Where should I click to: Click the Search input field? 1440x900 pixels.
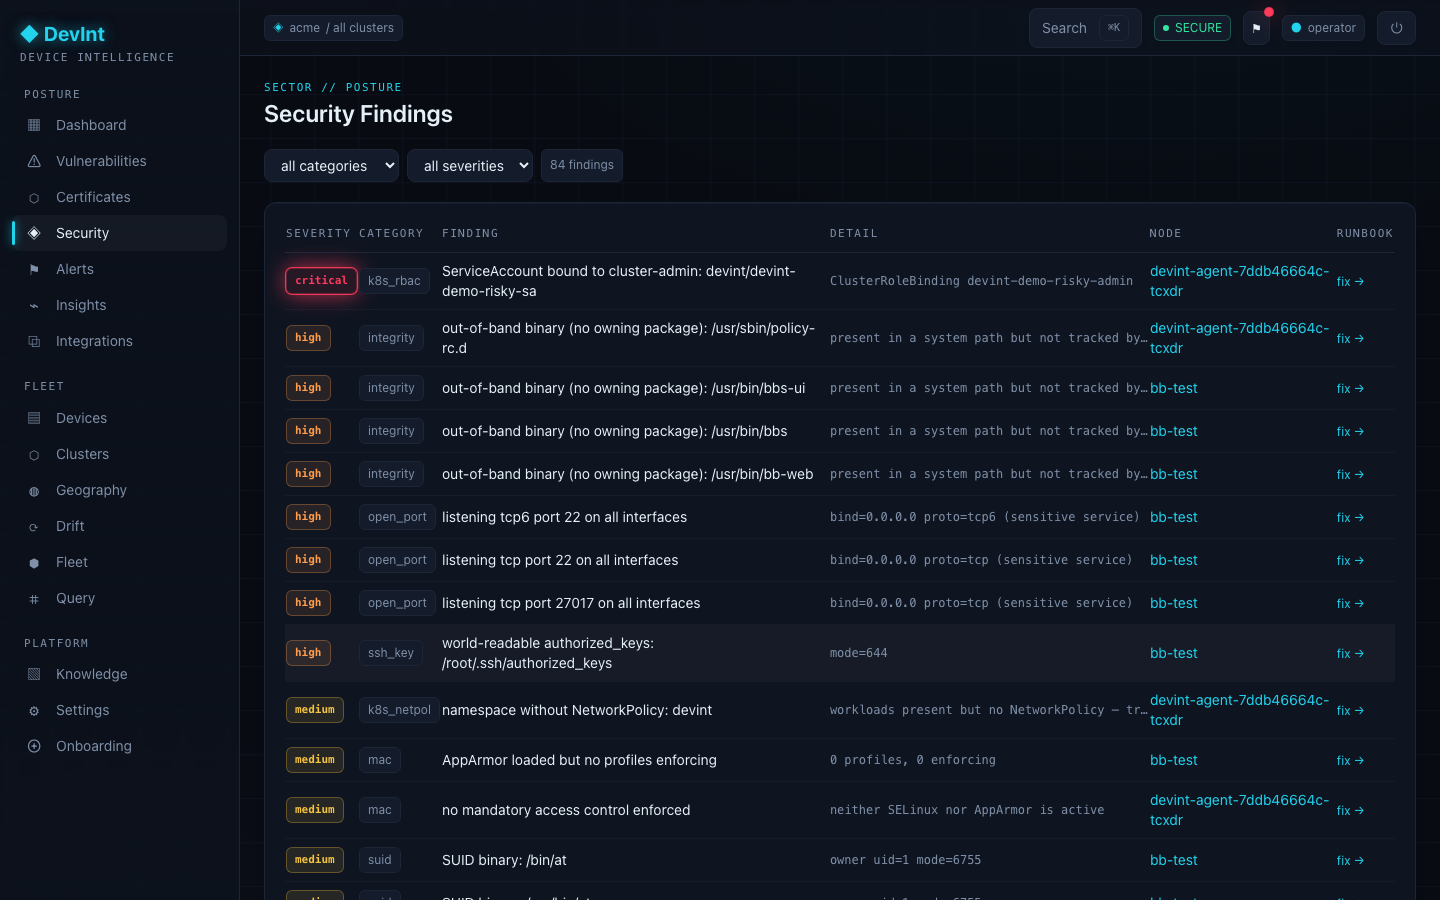[1085, 28]
